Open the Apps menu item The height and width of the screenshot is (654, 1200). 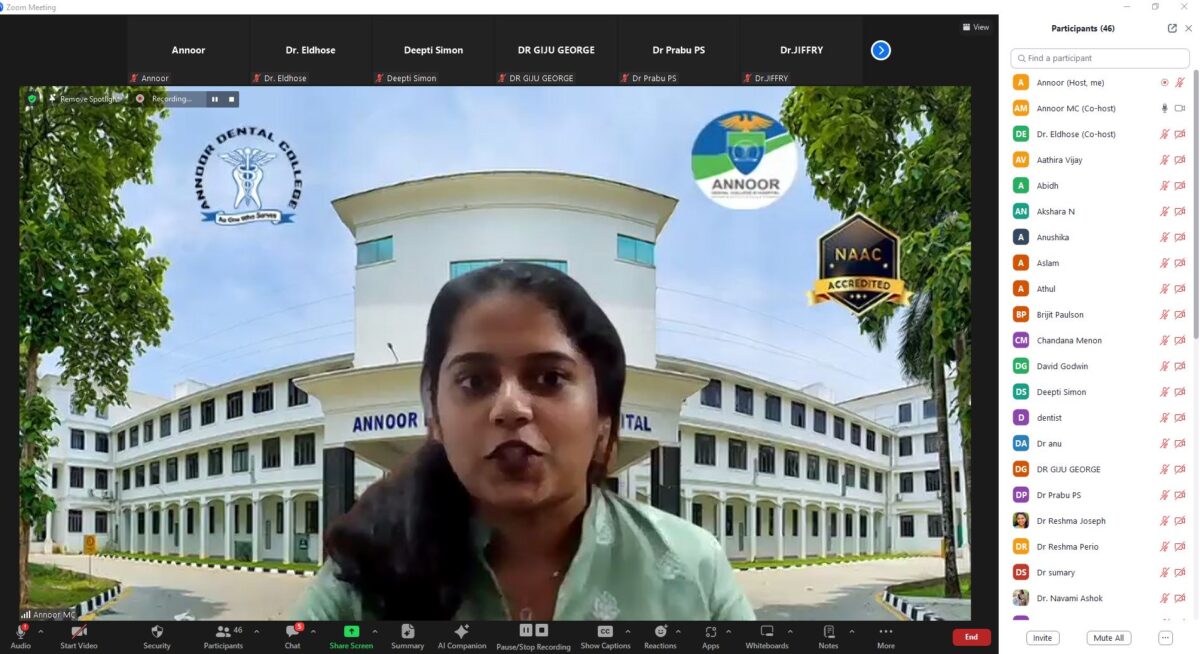click(710, 632)
